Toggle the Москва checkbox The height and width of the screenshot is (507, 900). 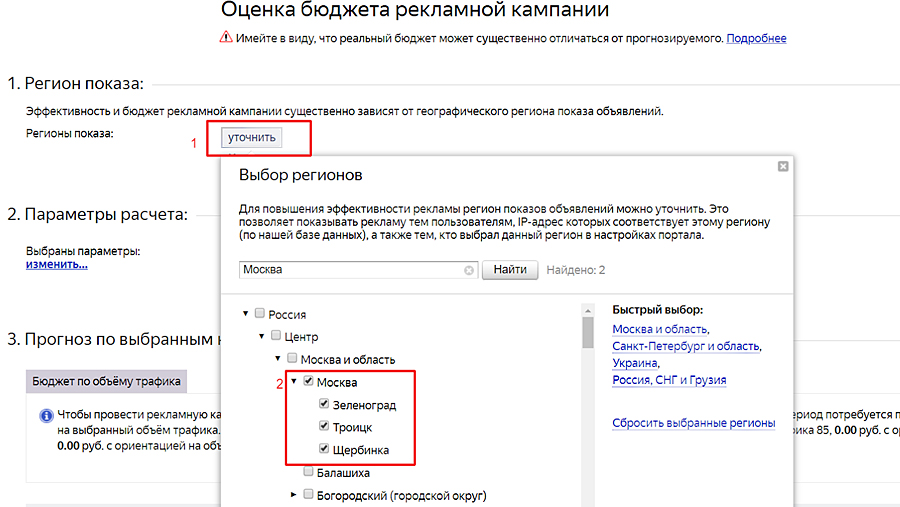(x=308, y=382)
